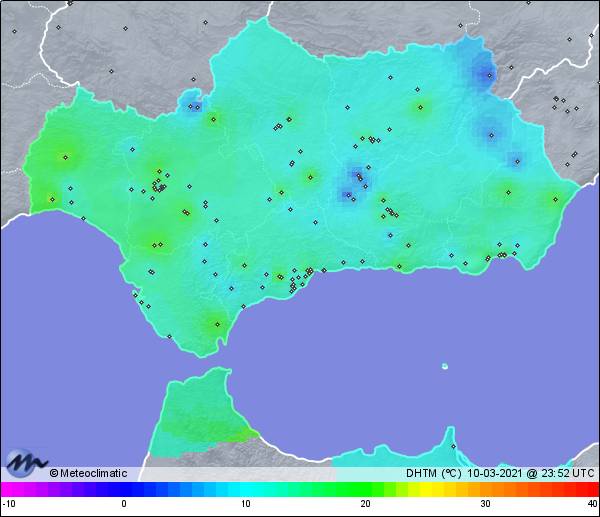Image resolution: width=600 pixels, height=517 pixels.
Task: Click the 23:52 UTC timestamp
Action: pyautogui.click(x=568, y=473)
